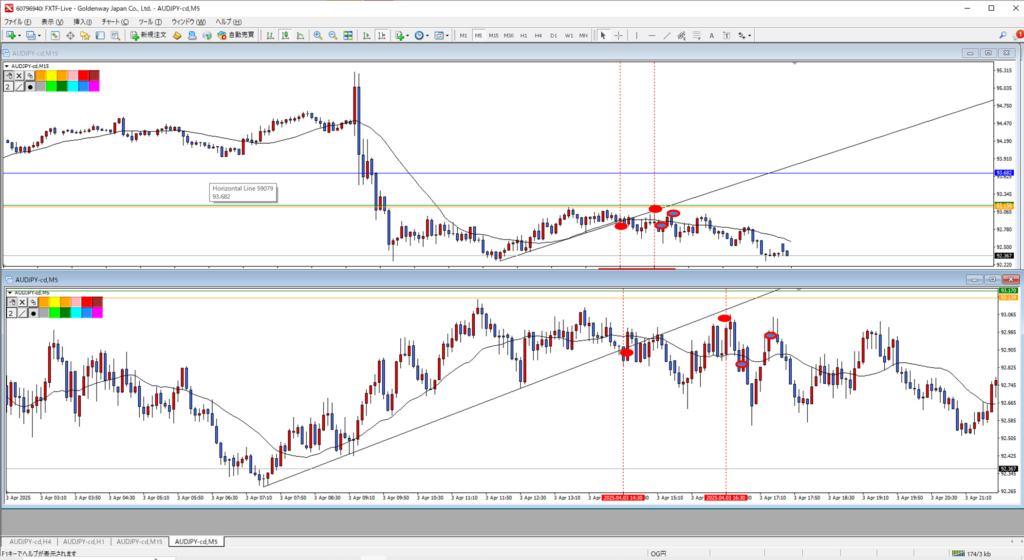This screenshot has height=560, width=1024.
Task: Collapse the AUDJPY-cd,M15 panel triangle
Action: (7, 66)
